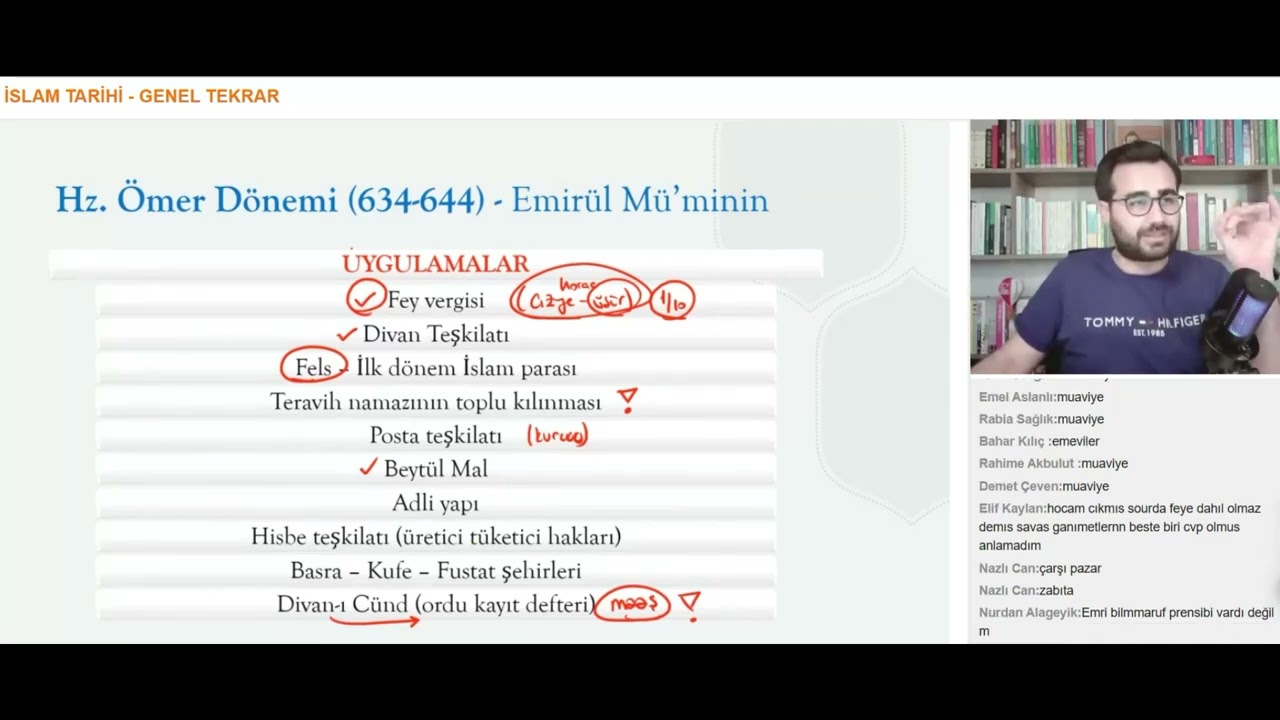The image size is (1280, 720).
Task: Click the instructor webcam video
Action: (x=1125, y=247)
